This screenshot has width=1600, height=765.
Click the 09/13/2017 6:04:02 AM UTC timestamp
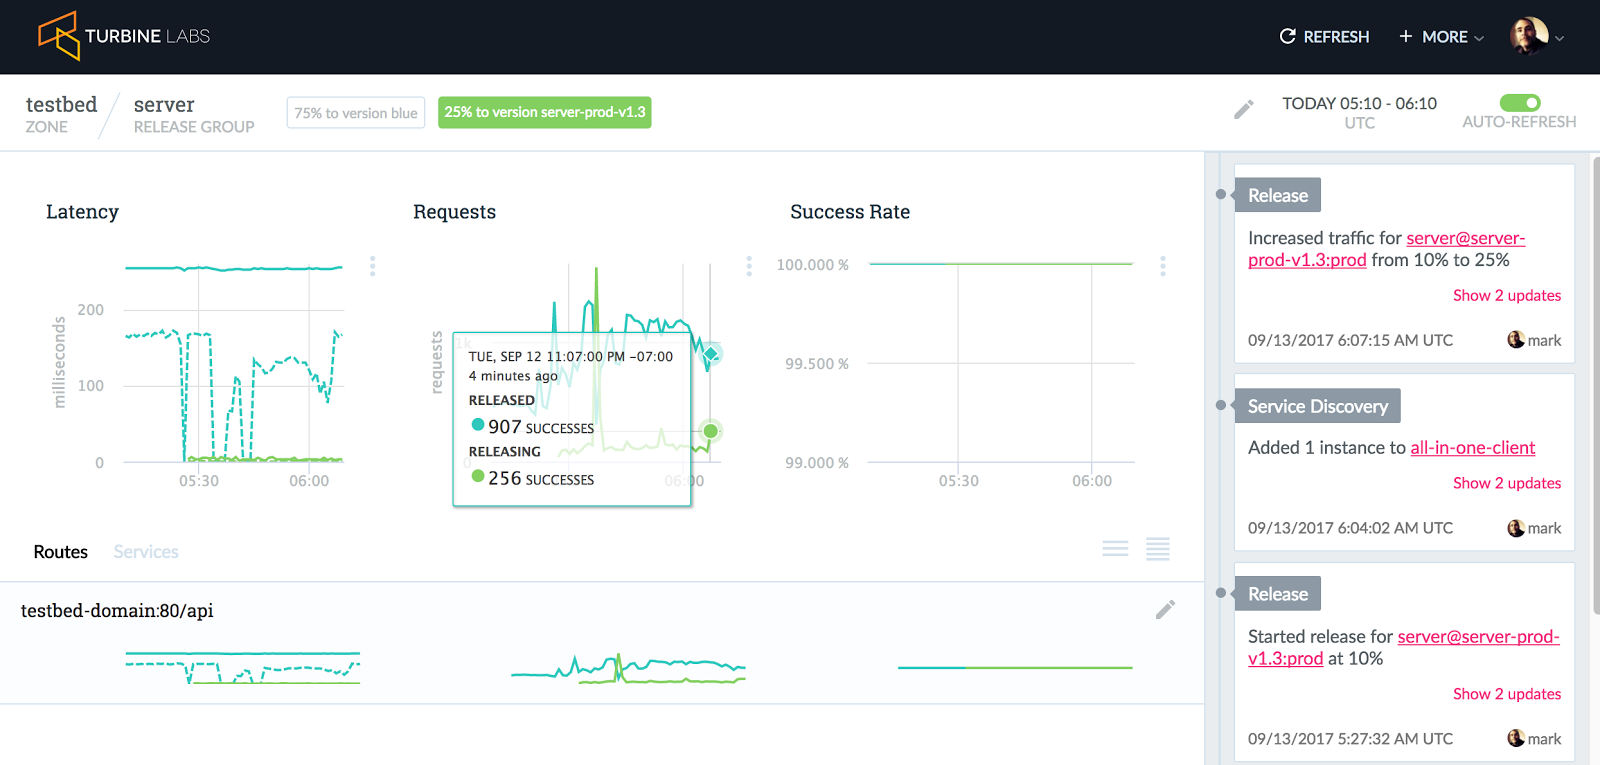point(1350,528)
